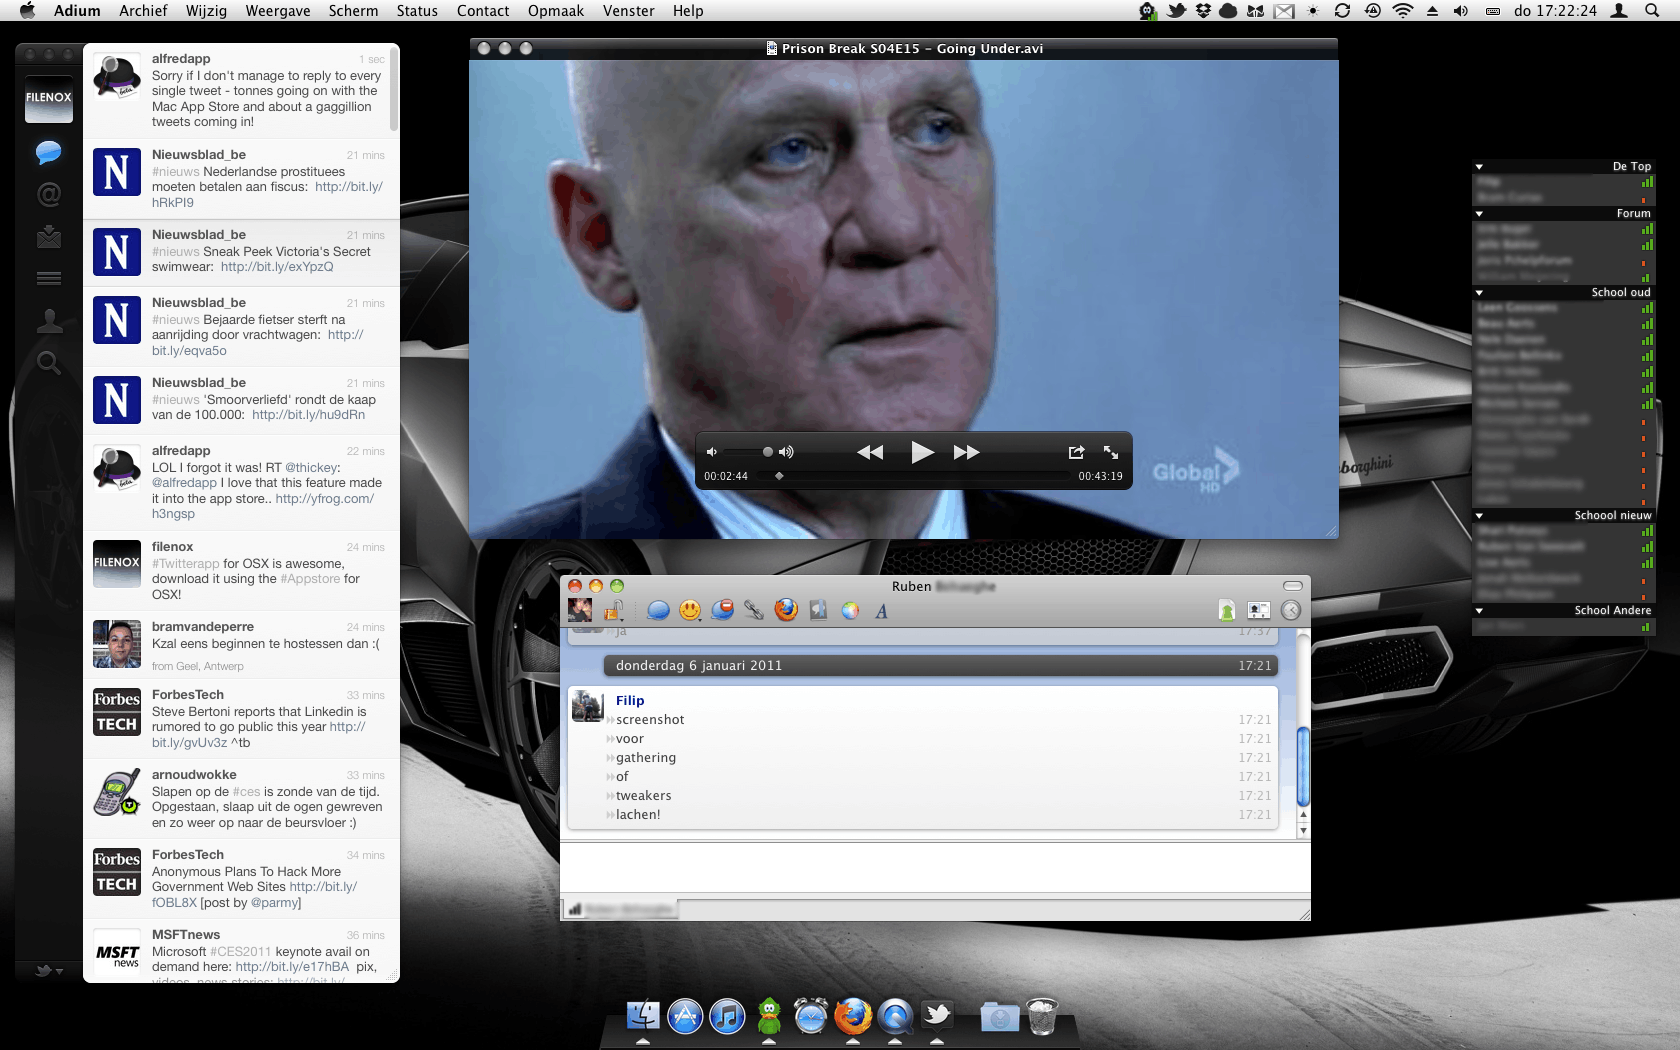Viewport: 1680px width, 1050px height.
Task: Toggle the chat window toolbar pill button
Action: pos(1293,586)
